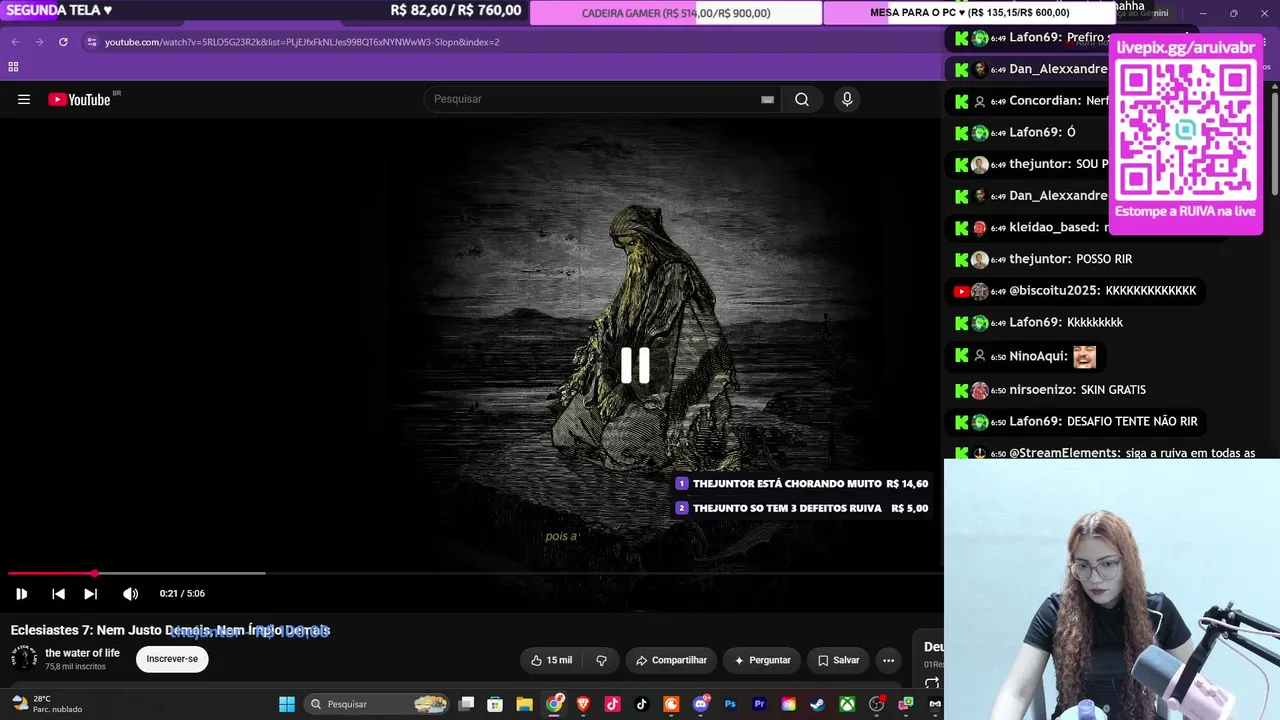Open the YouTube guide hamburger menu

point(24,99)
